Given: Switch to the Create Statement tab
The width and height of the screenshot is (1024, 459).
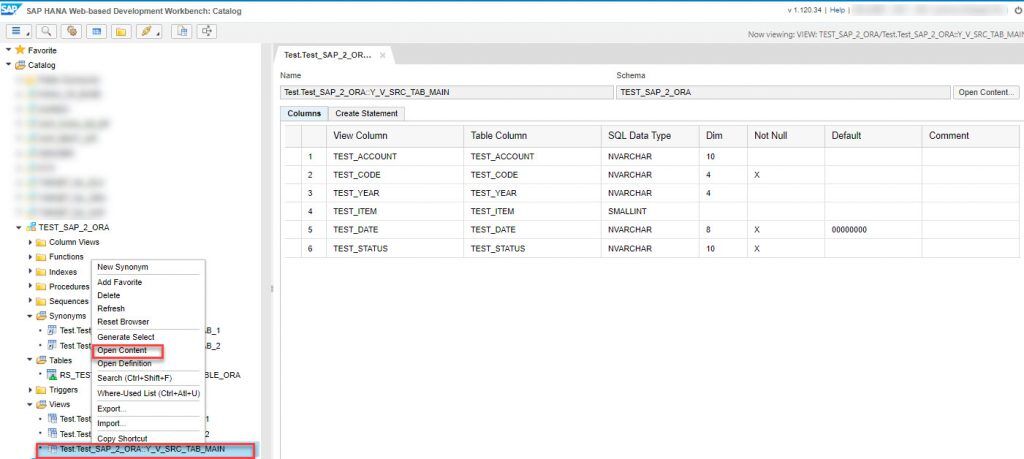Looking at the screenshot, I should pos(366,114).
